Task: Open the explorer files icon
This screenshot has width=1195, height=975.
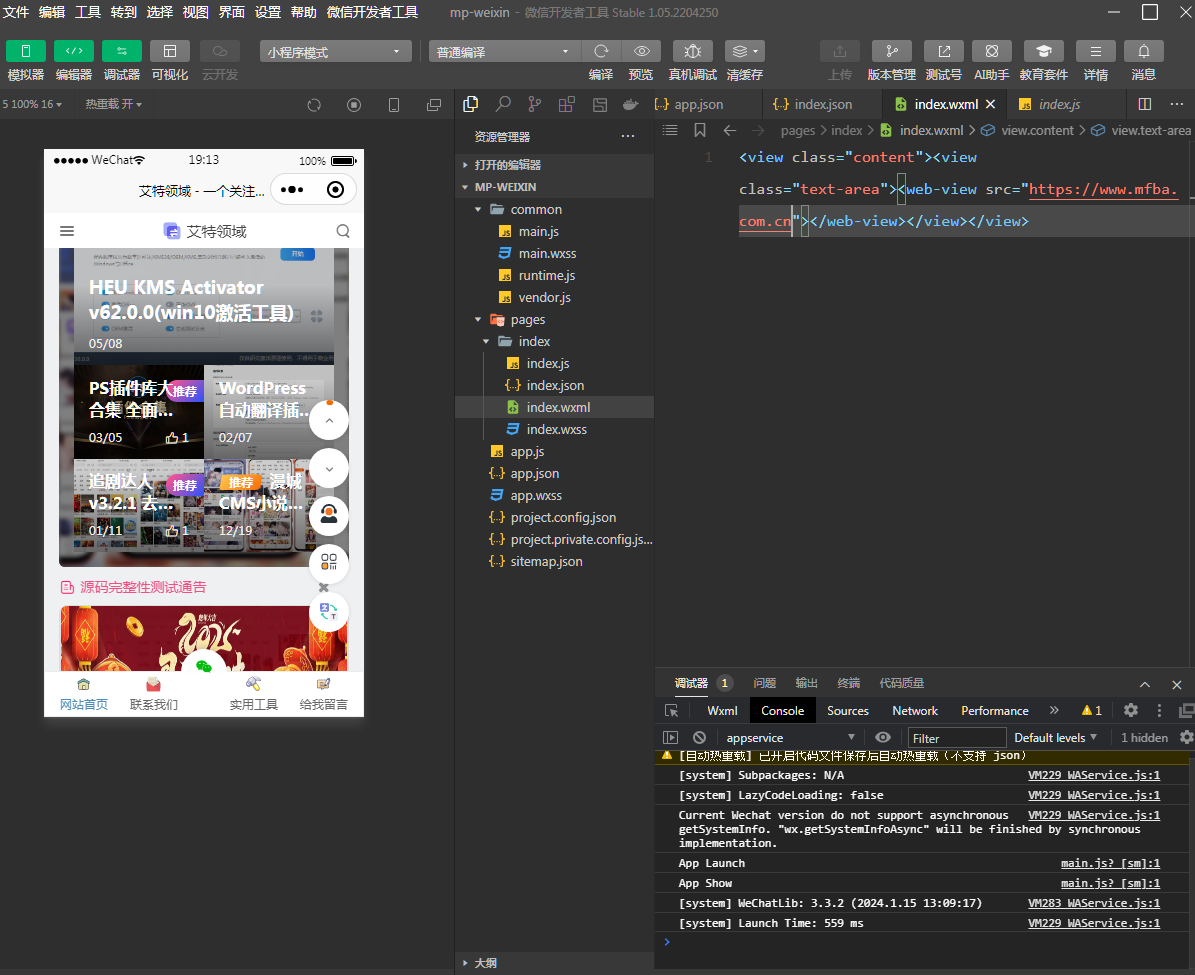Action: point(471,104)
